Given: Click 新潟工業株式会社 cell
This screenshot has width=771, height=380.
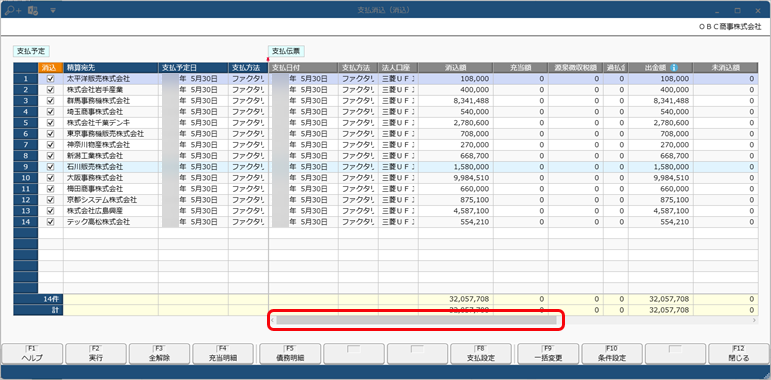Looking at the screenshot, I should click(111, 156).
